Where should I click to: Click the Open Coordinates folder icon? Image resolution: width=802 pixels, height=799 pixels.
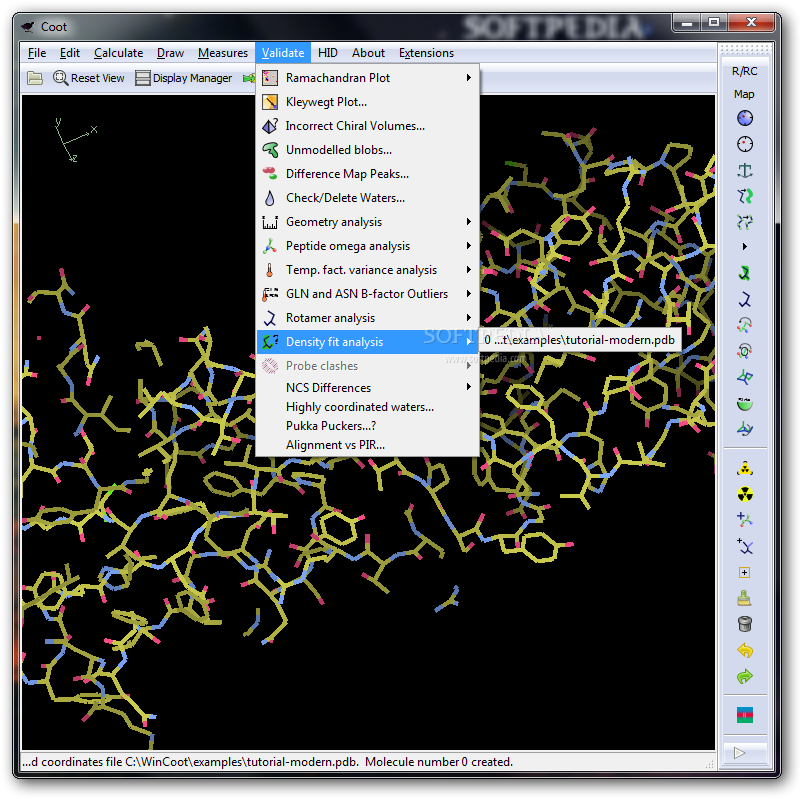pyautogui.click(x=35, y=78)
